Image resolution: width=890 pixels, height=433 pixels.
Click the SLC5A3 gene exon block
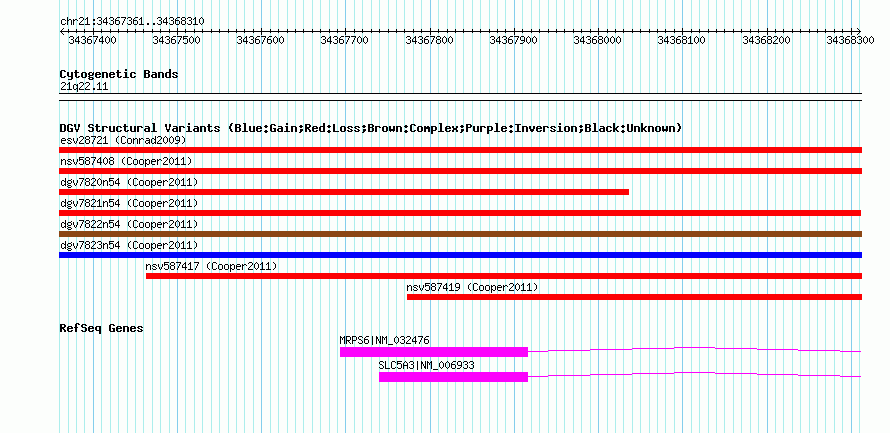coord(454,377)
